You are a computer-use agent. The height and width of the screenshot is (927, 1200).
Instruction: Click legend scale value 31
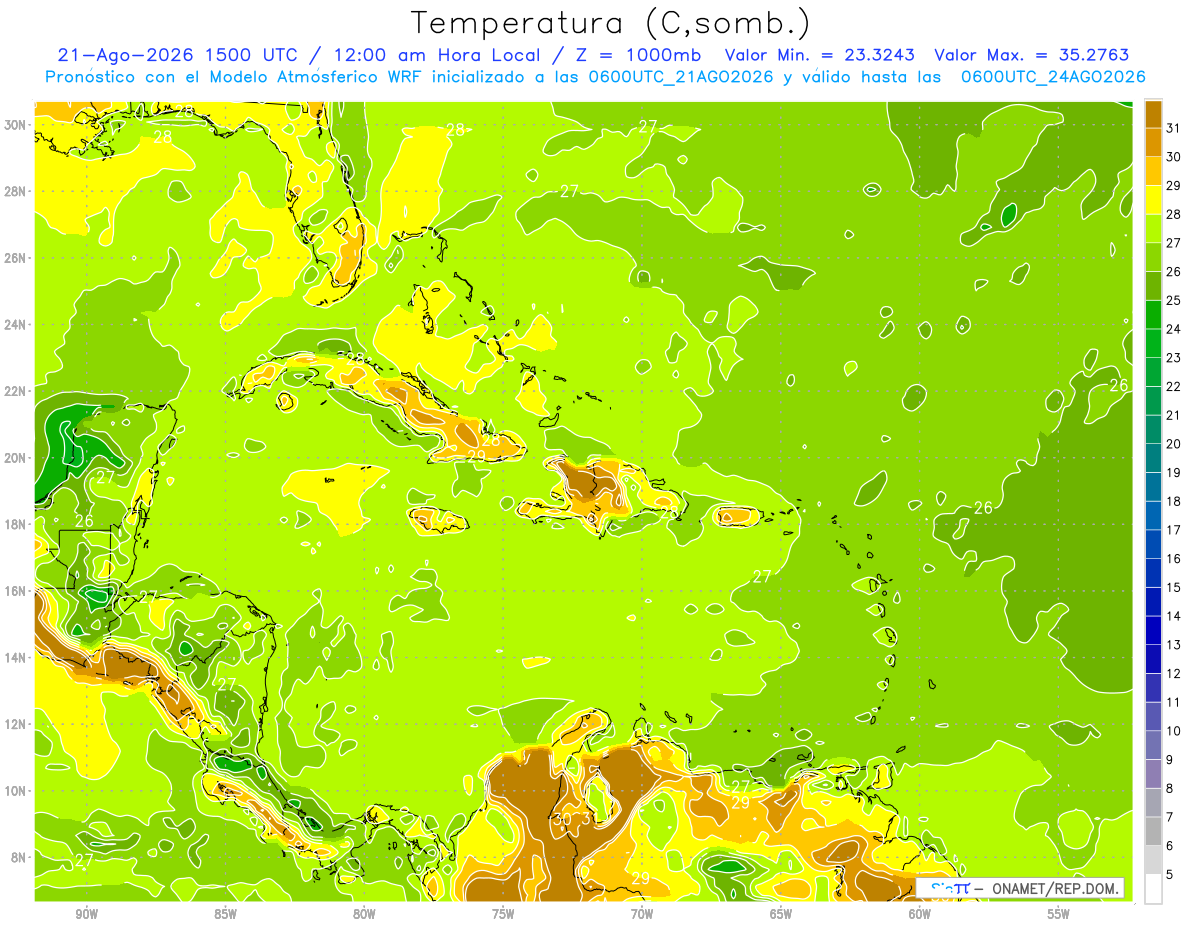tap(1174, 128)
